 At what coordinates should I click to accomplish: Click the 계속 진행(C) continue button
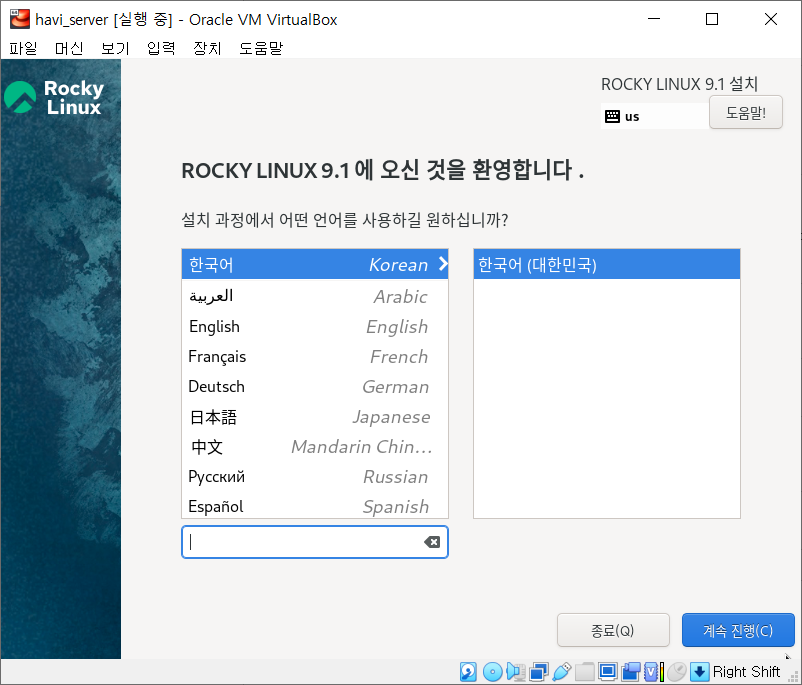[738, 630]
